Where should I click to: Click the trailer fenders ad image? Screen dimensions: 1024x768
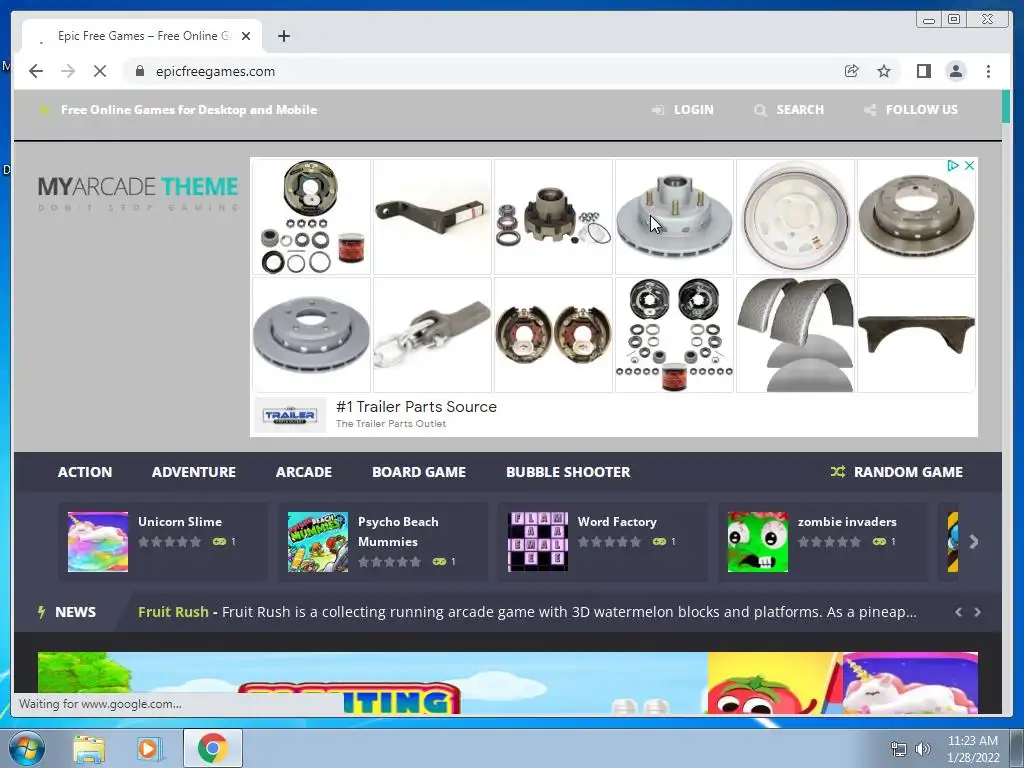click(x=795, y=334)
